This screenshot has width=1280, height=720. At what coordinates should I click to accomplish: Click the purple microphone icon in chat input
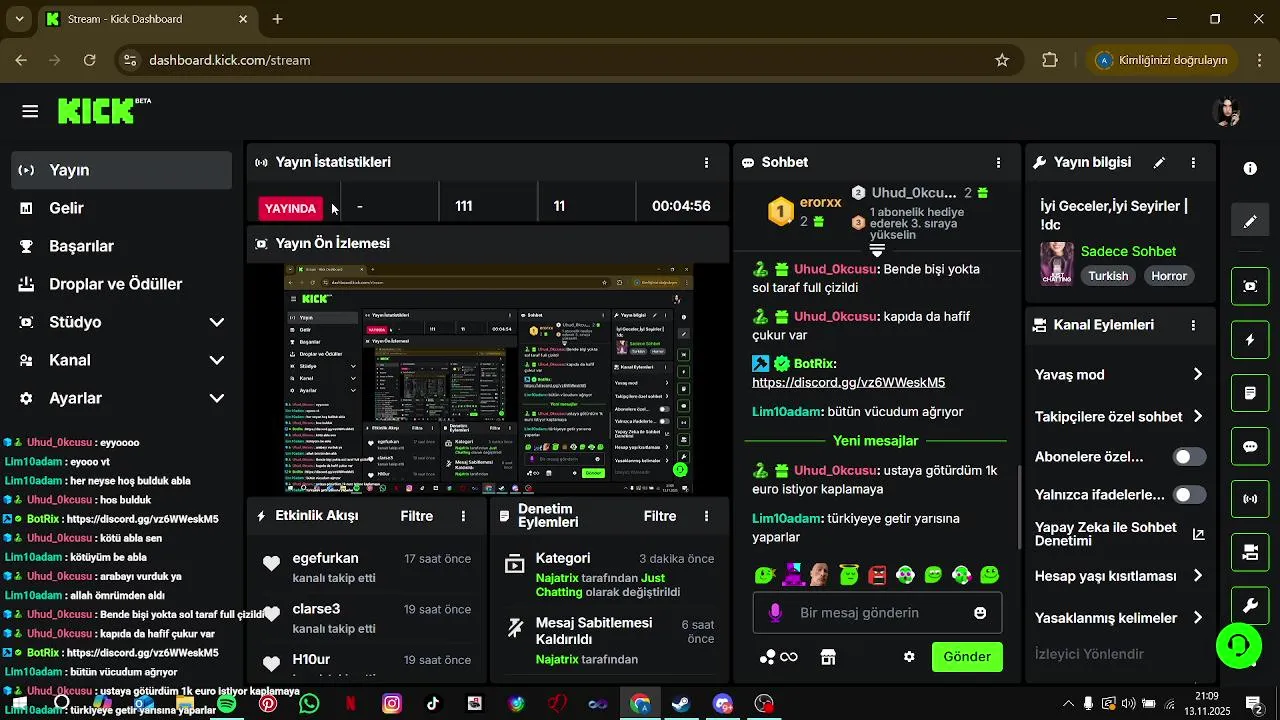point(775,613)
